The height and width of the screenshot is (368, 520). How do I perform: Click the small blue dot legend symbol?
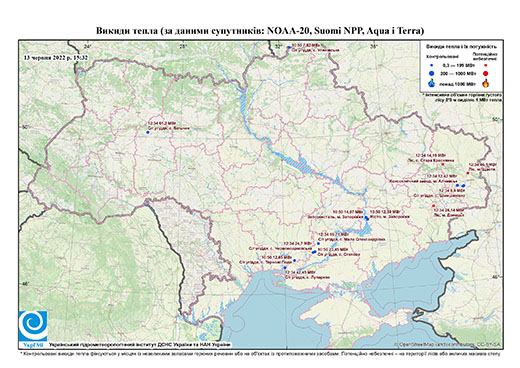pyautogui.click(x=431, y=66)
